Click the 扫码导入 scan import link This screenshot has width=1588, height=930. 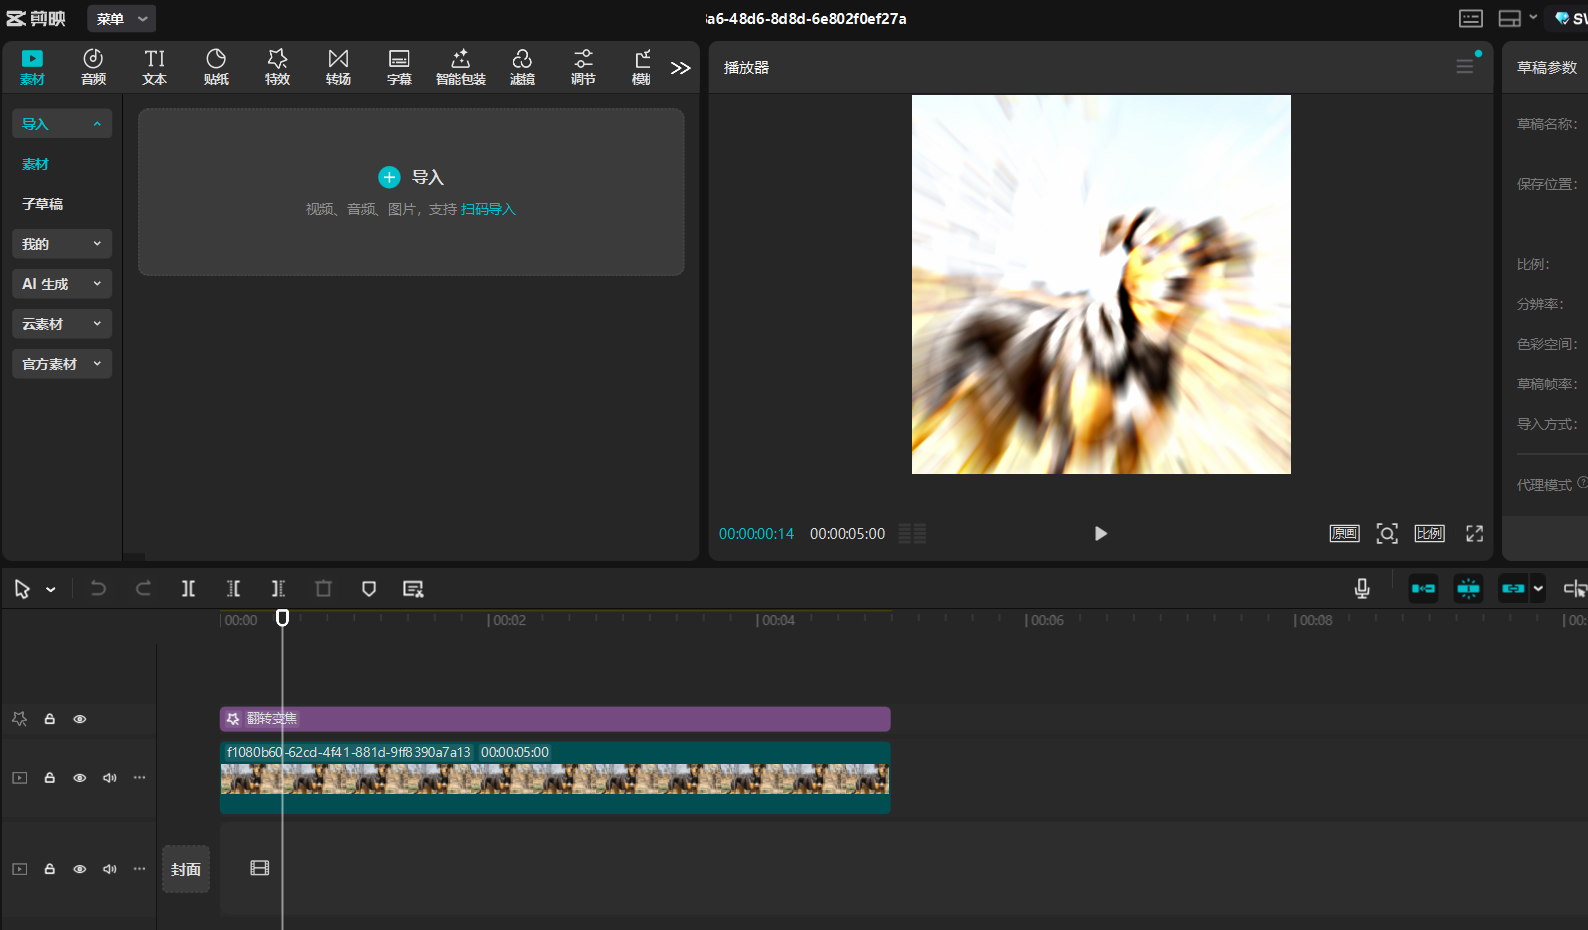pyautogui.click(x=488, y=209)
